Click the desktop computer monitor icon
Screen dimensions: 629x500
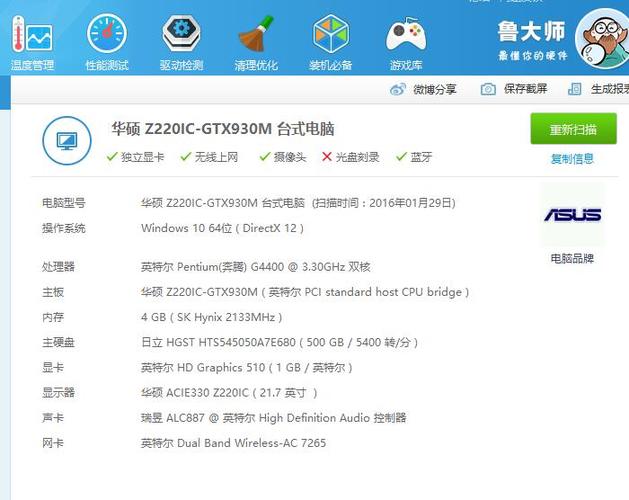coord(67,140)
